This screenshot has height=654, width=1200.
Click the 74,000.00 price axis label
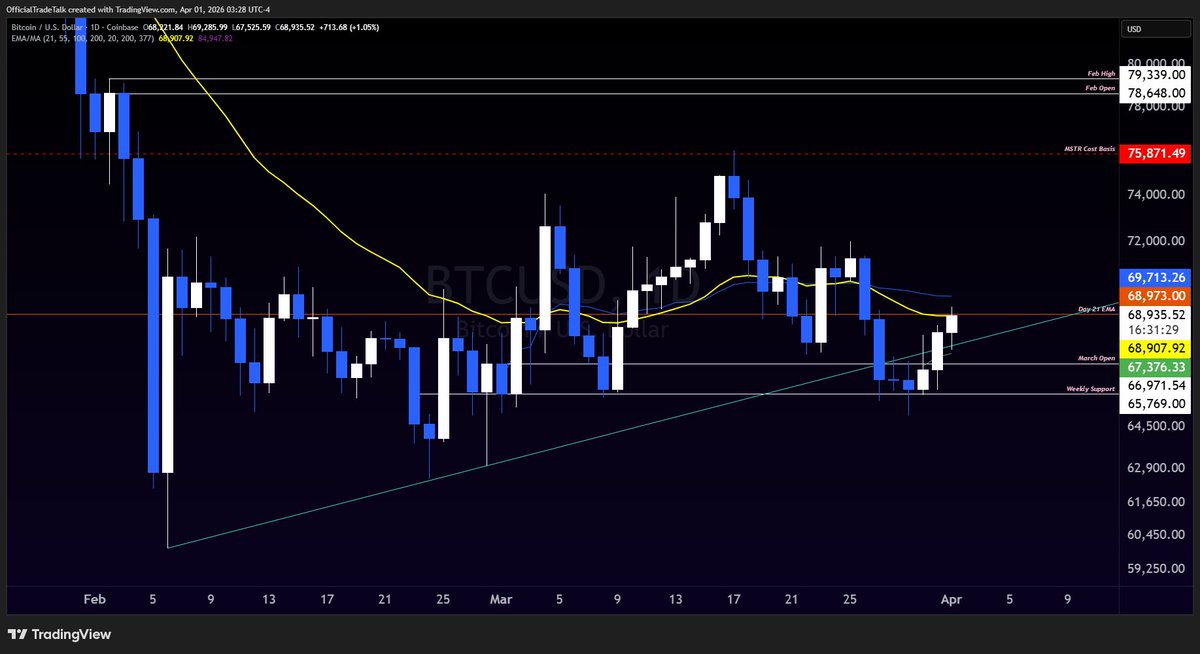pyautogui.click(x=1156, y=195)
